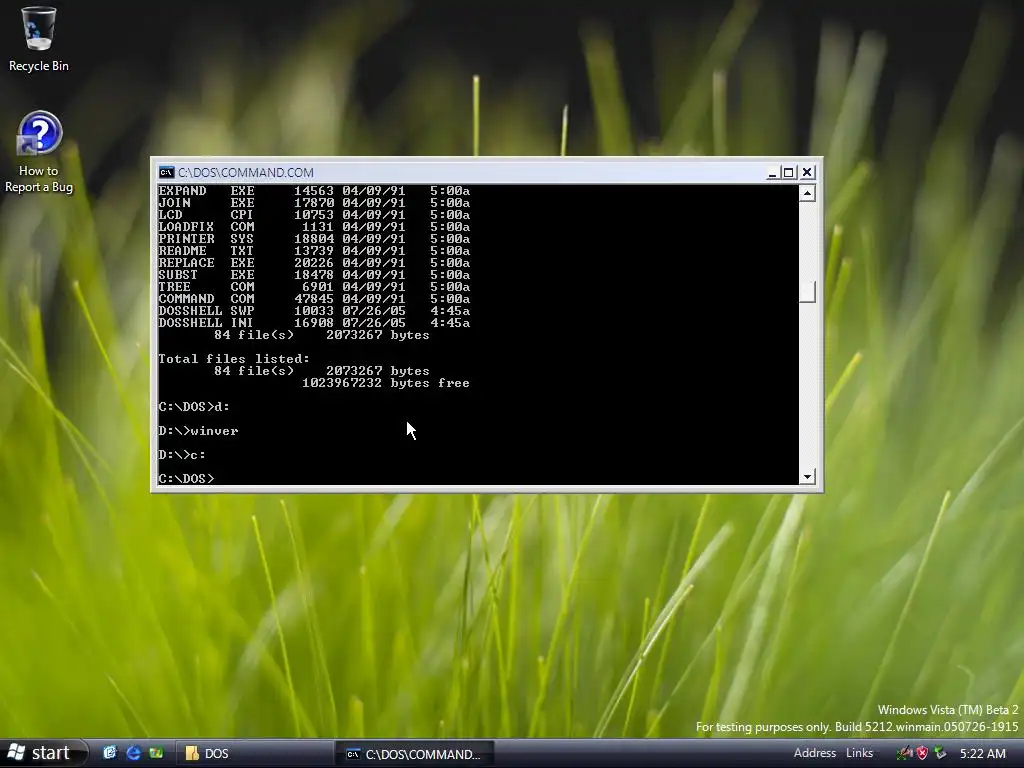Select the C:\DOS\COMMAND... taskbar button
Viewport: 1024px width, 768px height.
[x=414, y=754]
